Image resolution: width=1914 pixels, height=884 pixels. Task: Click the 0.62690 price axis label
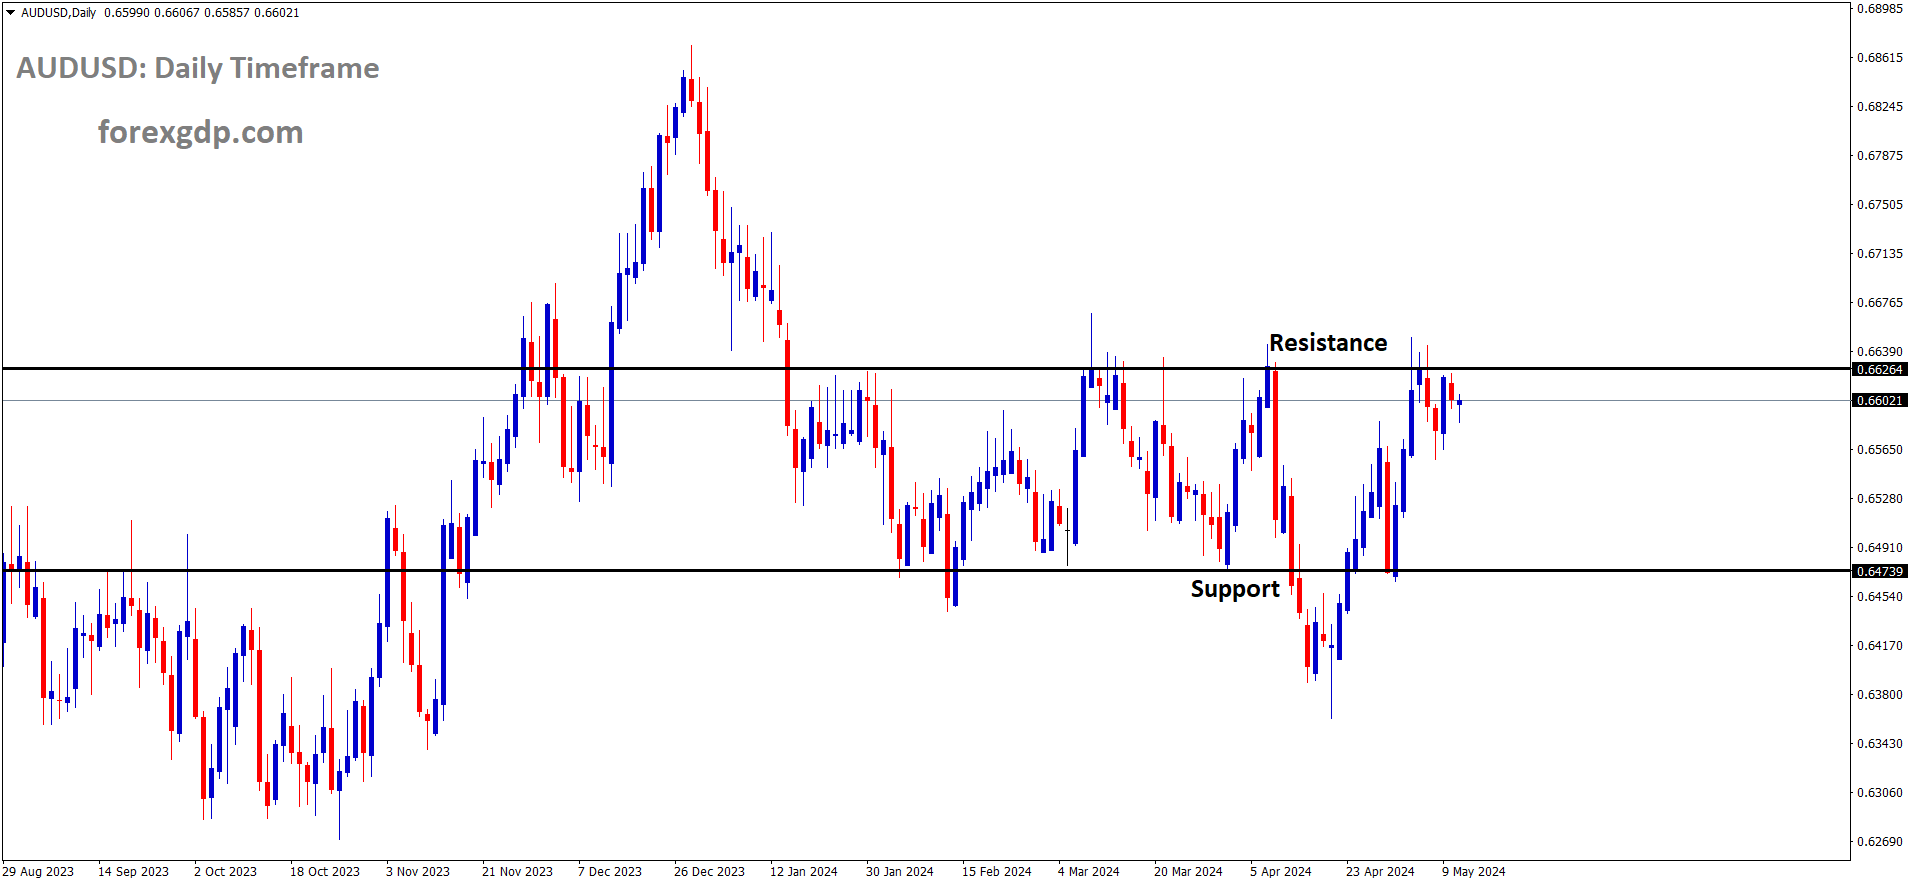(1880, 842)
